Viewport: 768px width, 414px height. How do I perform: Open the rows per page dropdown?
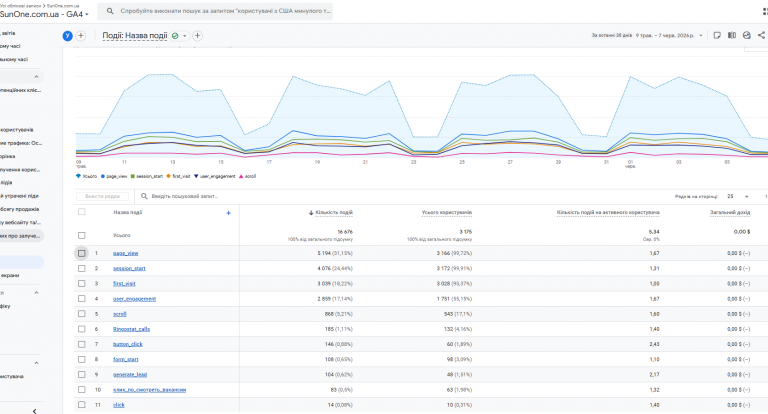[738, 196]
